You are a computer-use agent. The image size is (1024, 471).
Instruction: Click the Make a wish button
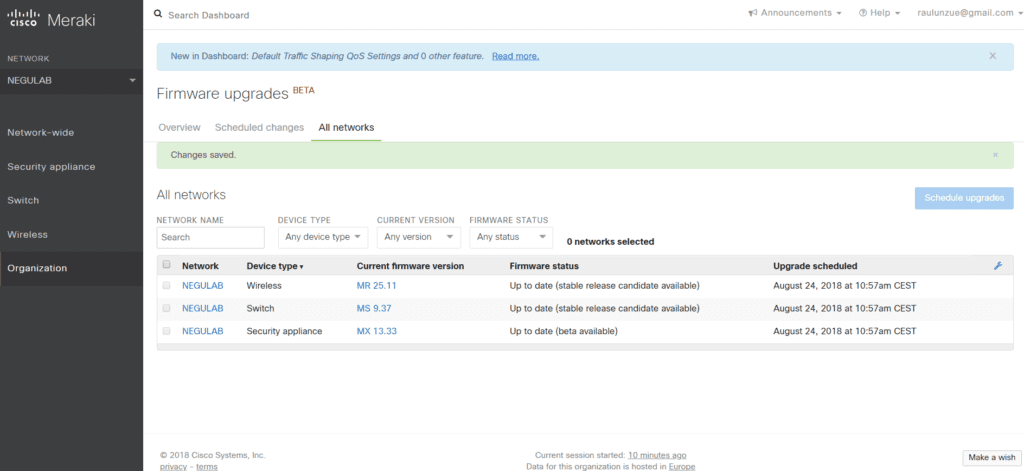click(x=991, y=457)
